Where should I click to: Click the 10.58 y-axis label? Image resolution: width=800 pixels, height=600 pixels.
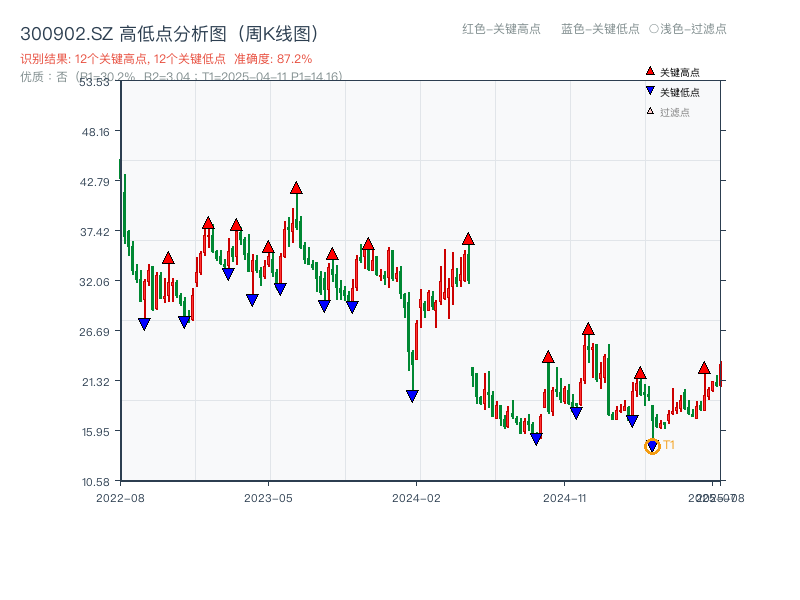coord(96,482)
